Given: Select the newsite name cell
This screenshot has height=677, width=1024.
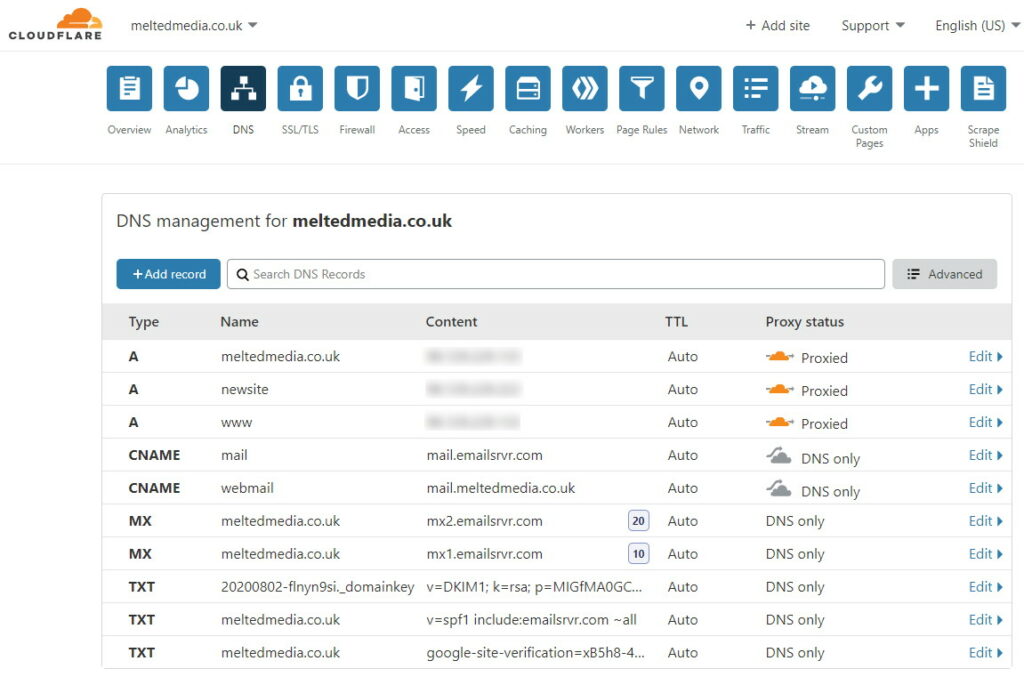Looking at the screenshot, I should pos(245,389).
